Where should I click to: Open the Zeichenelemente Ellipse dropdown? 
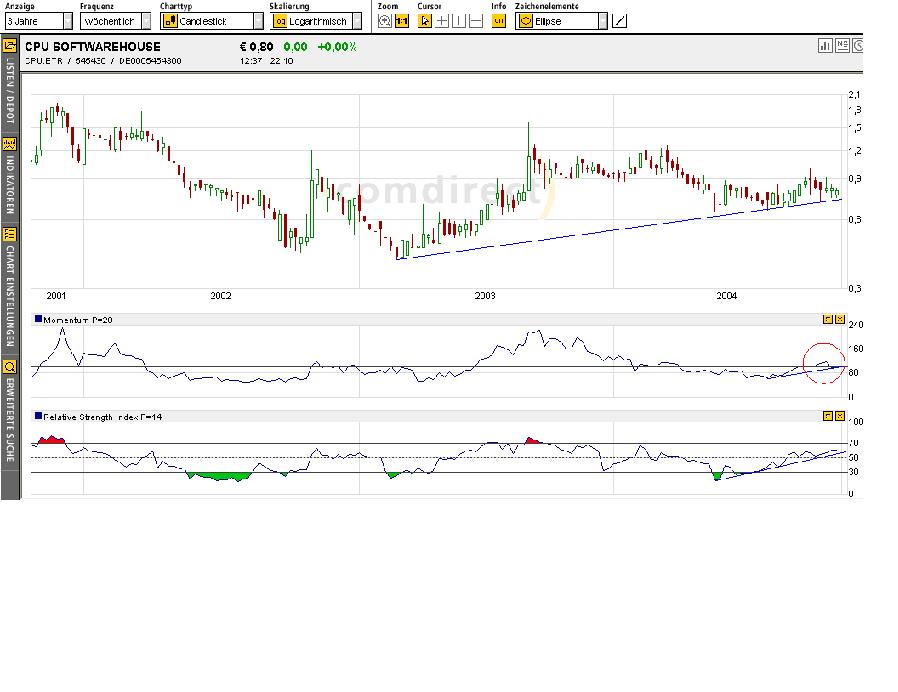[561, 21]
